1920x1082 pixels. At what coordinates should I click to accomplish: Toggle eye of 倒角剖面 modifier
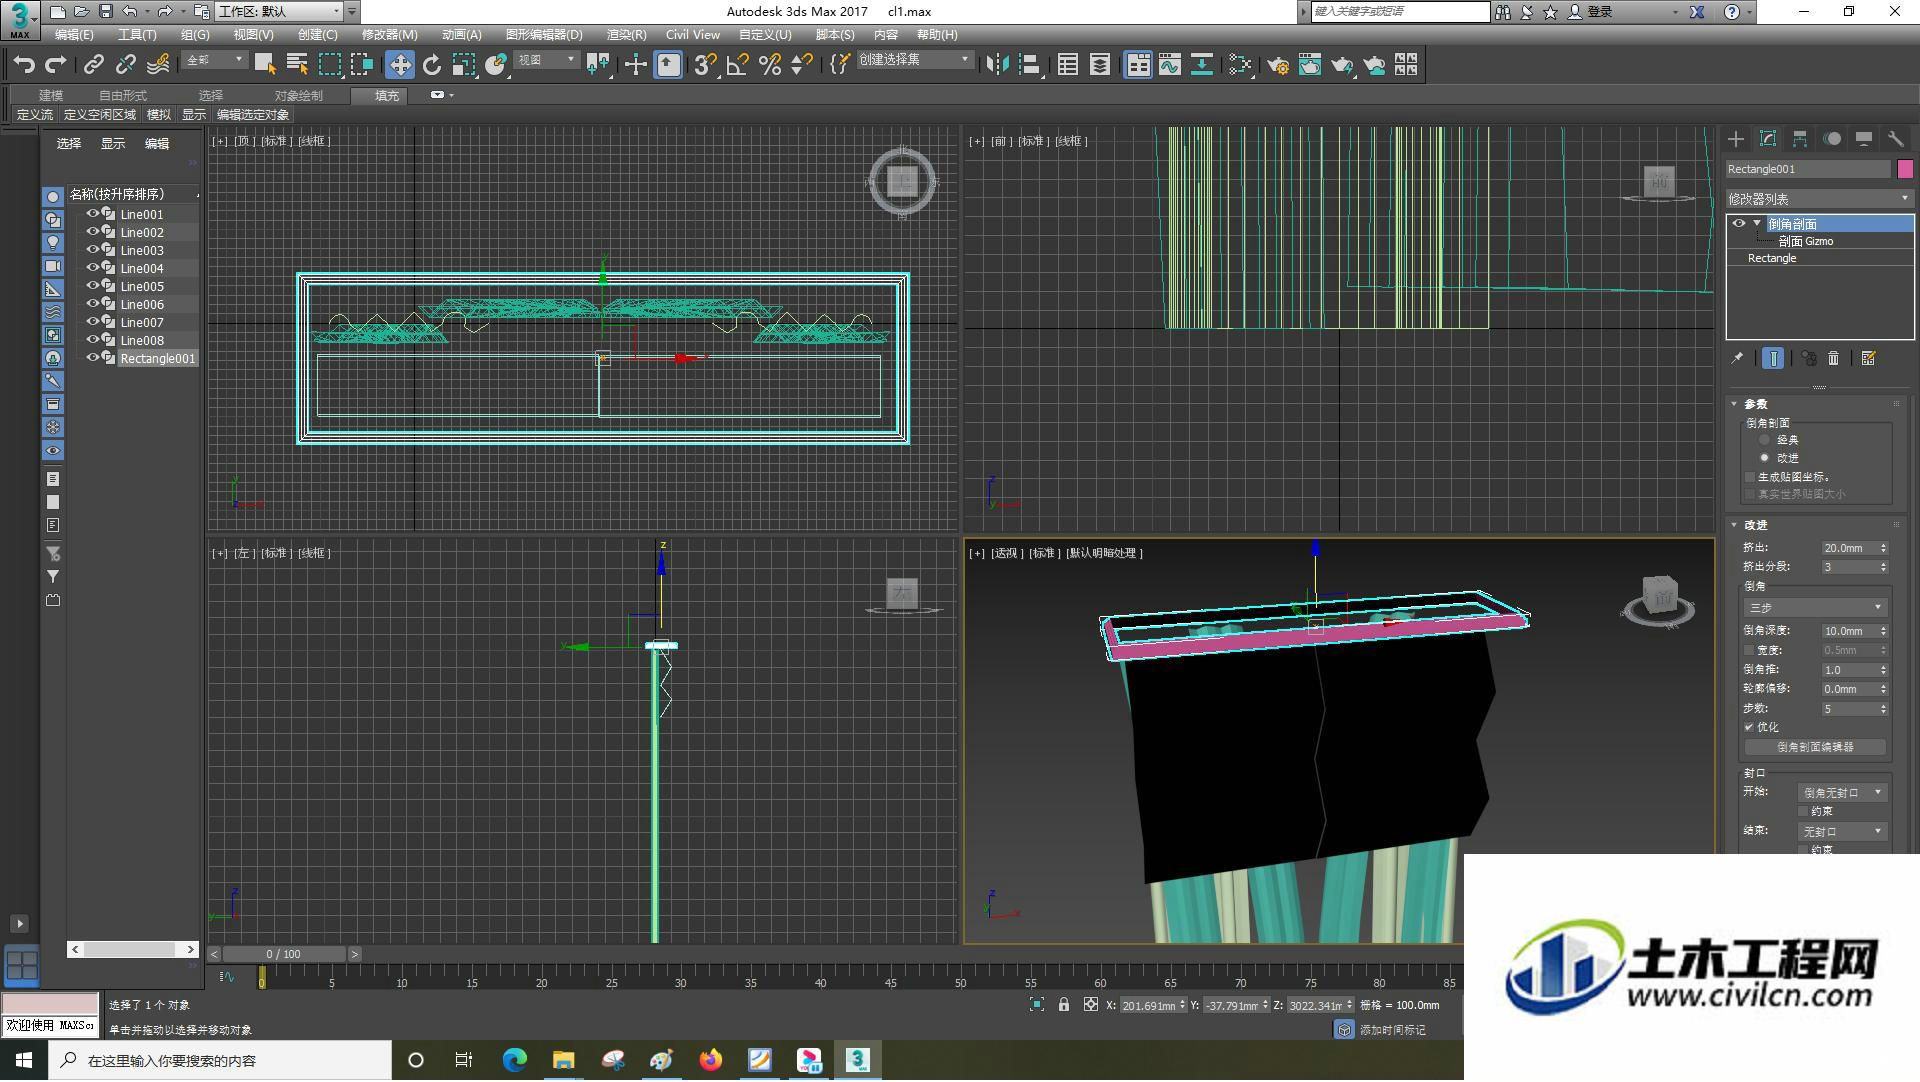(x=1739, y=224)
